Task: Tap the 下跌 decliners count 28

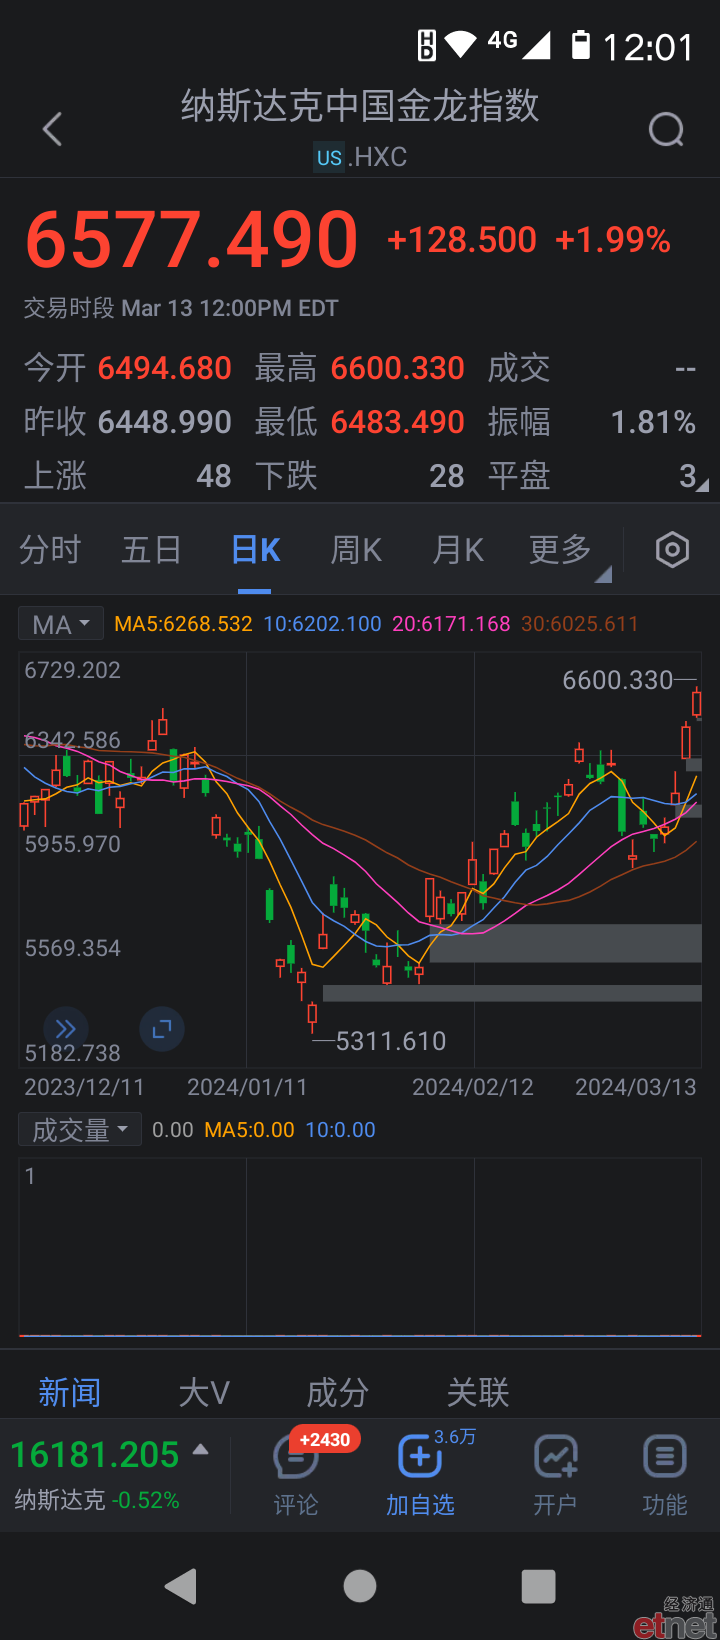Action: click(447, 476)
